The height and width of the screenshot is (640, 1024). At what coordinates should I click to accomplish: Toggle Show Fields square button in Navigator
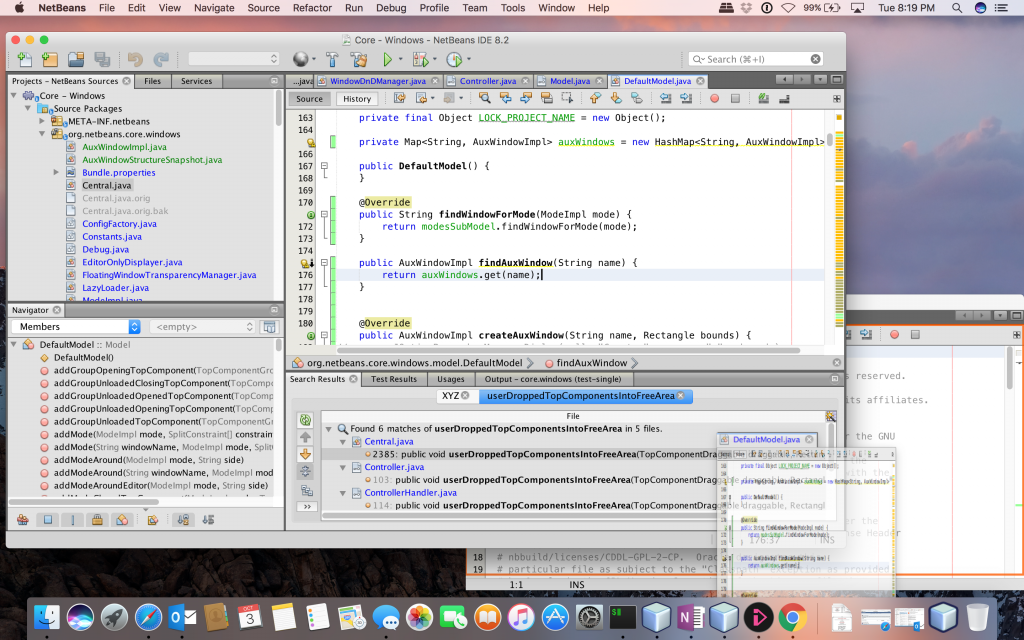(x=48, y=520)
